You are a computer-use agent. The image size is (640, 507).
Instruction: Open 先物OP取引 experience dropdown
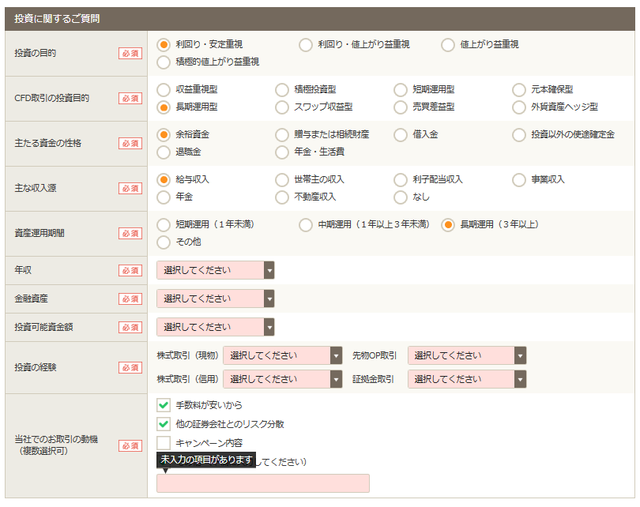pyautogui.click(x=467, y=356)
